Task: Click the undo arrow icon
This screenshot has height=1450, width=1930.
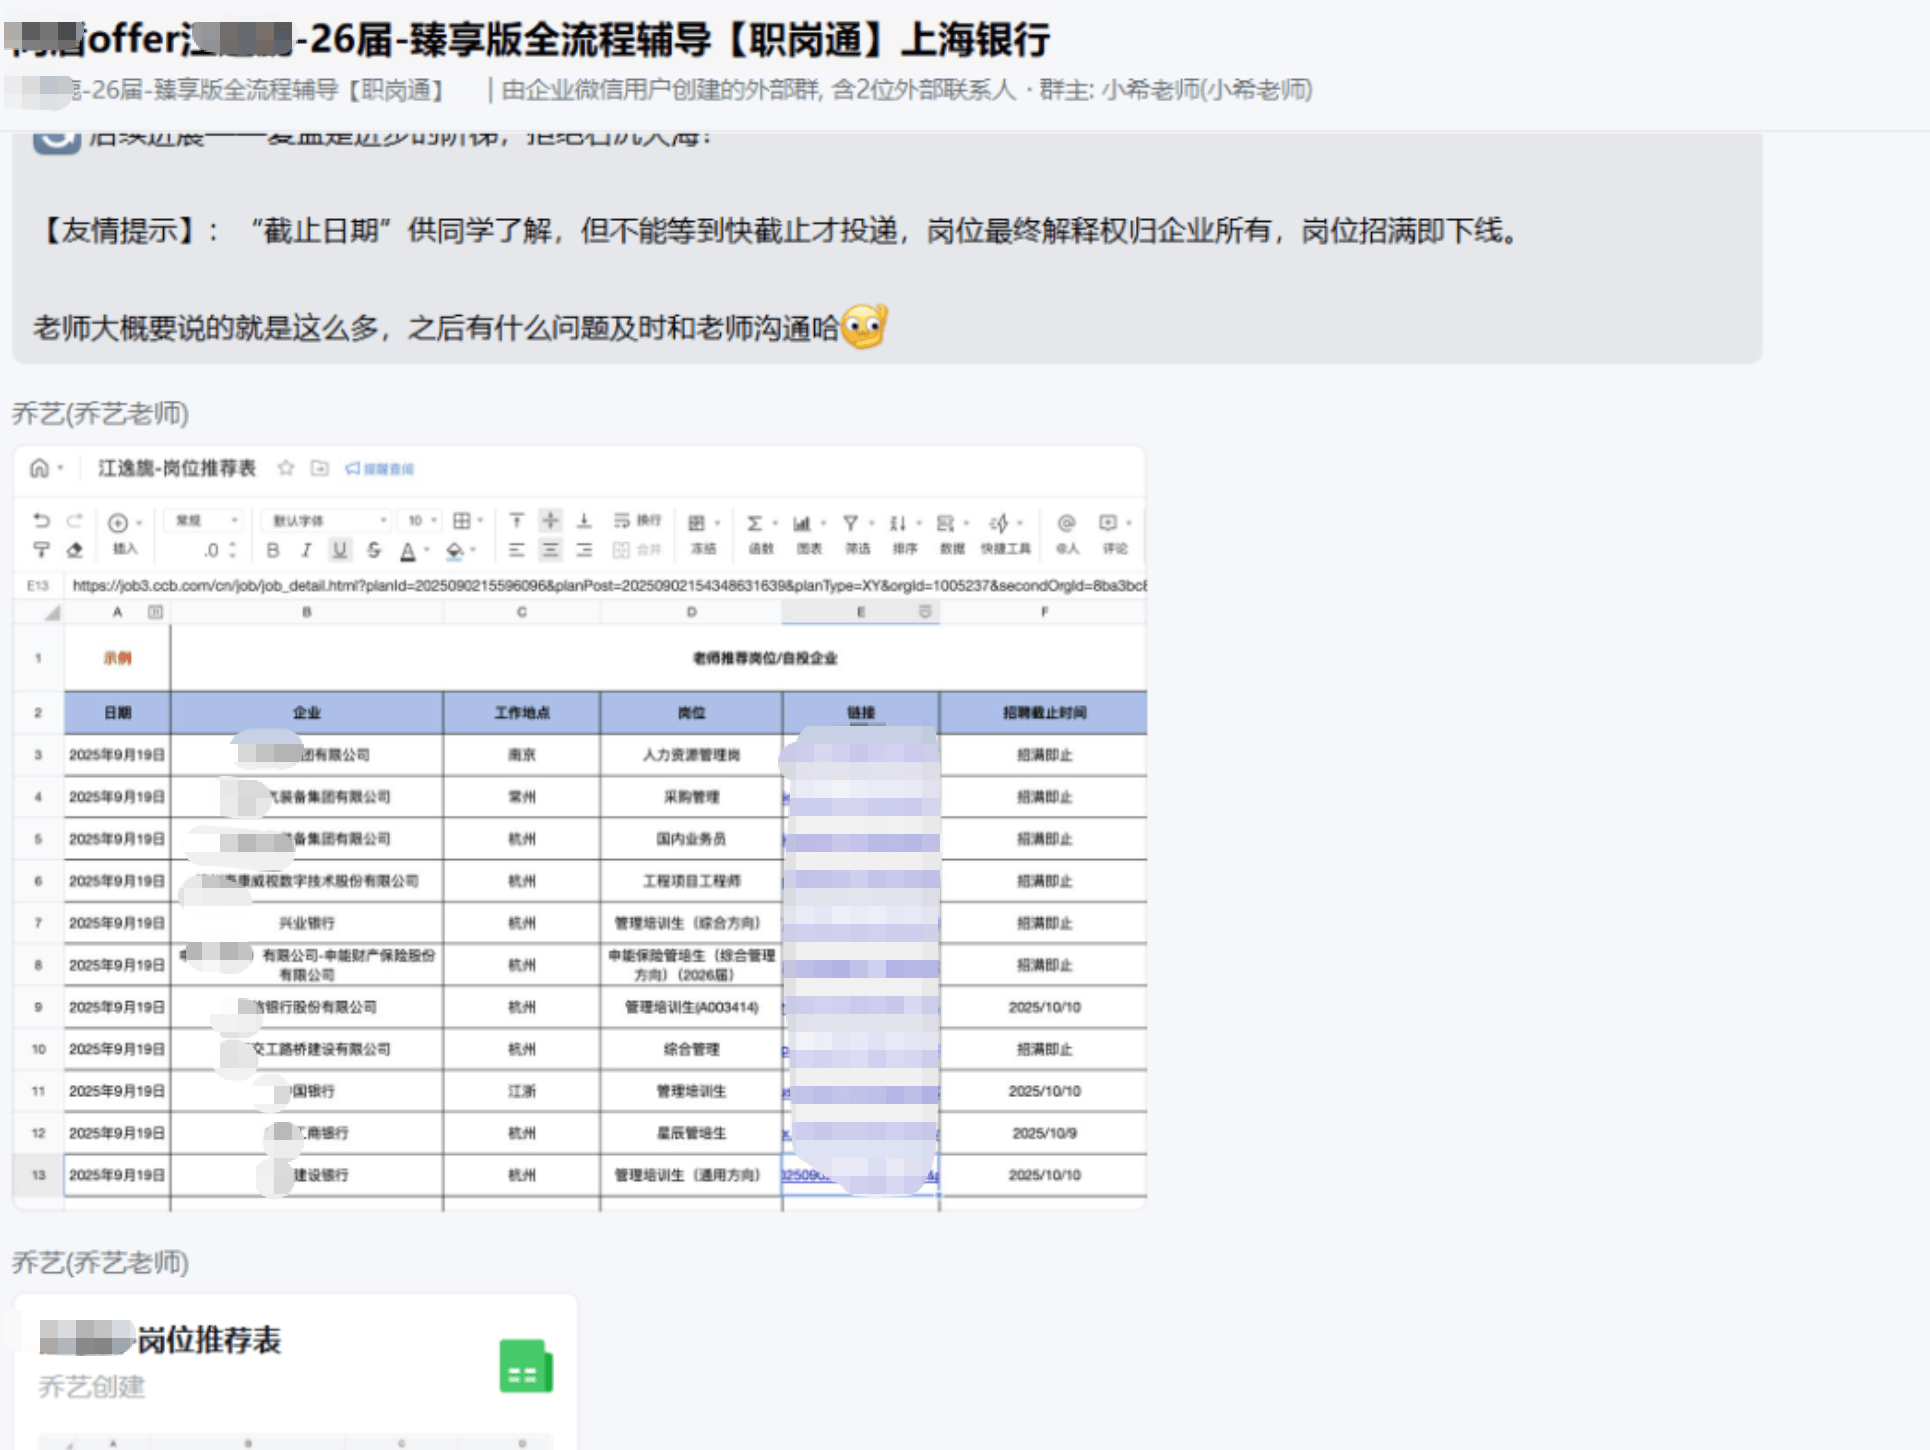Action: [x=41, y=520]
